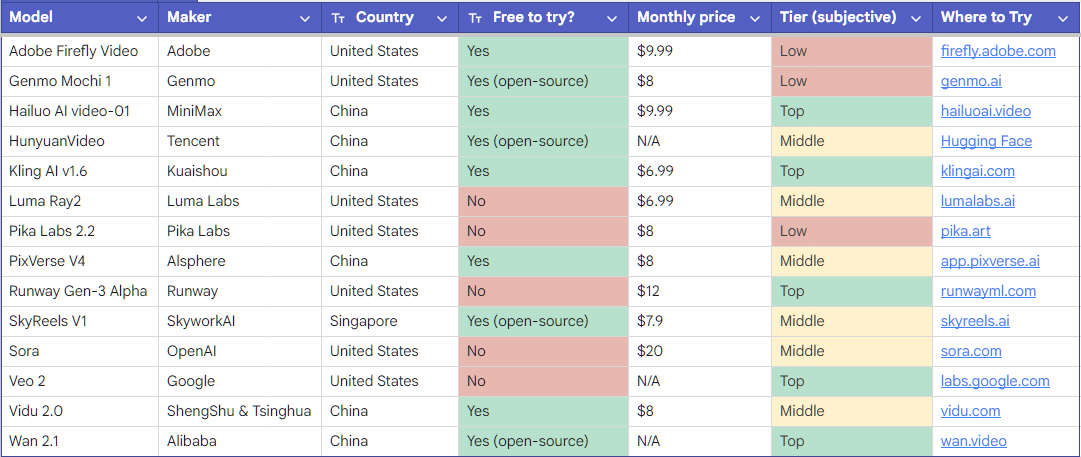This screenshot has height=457, width=1081.
Task: Follow the labs.google.com link
Action: pyautogui.click(x=995, y=381)
